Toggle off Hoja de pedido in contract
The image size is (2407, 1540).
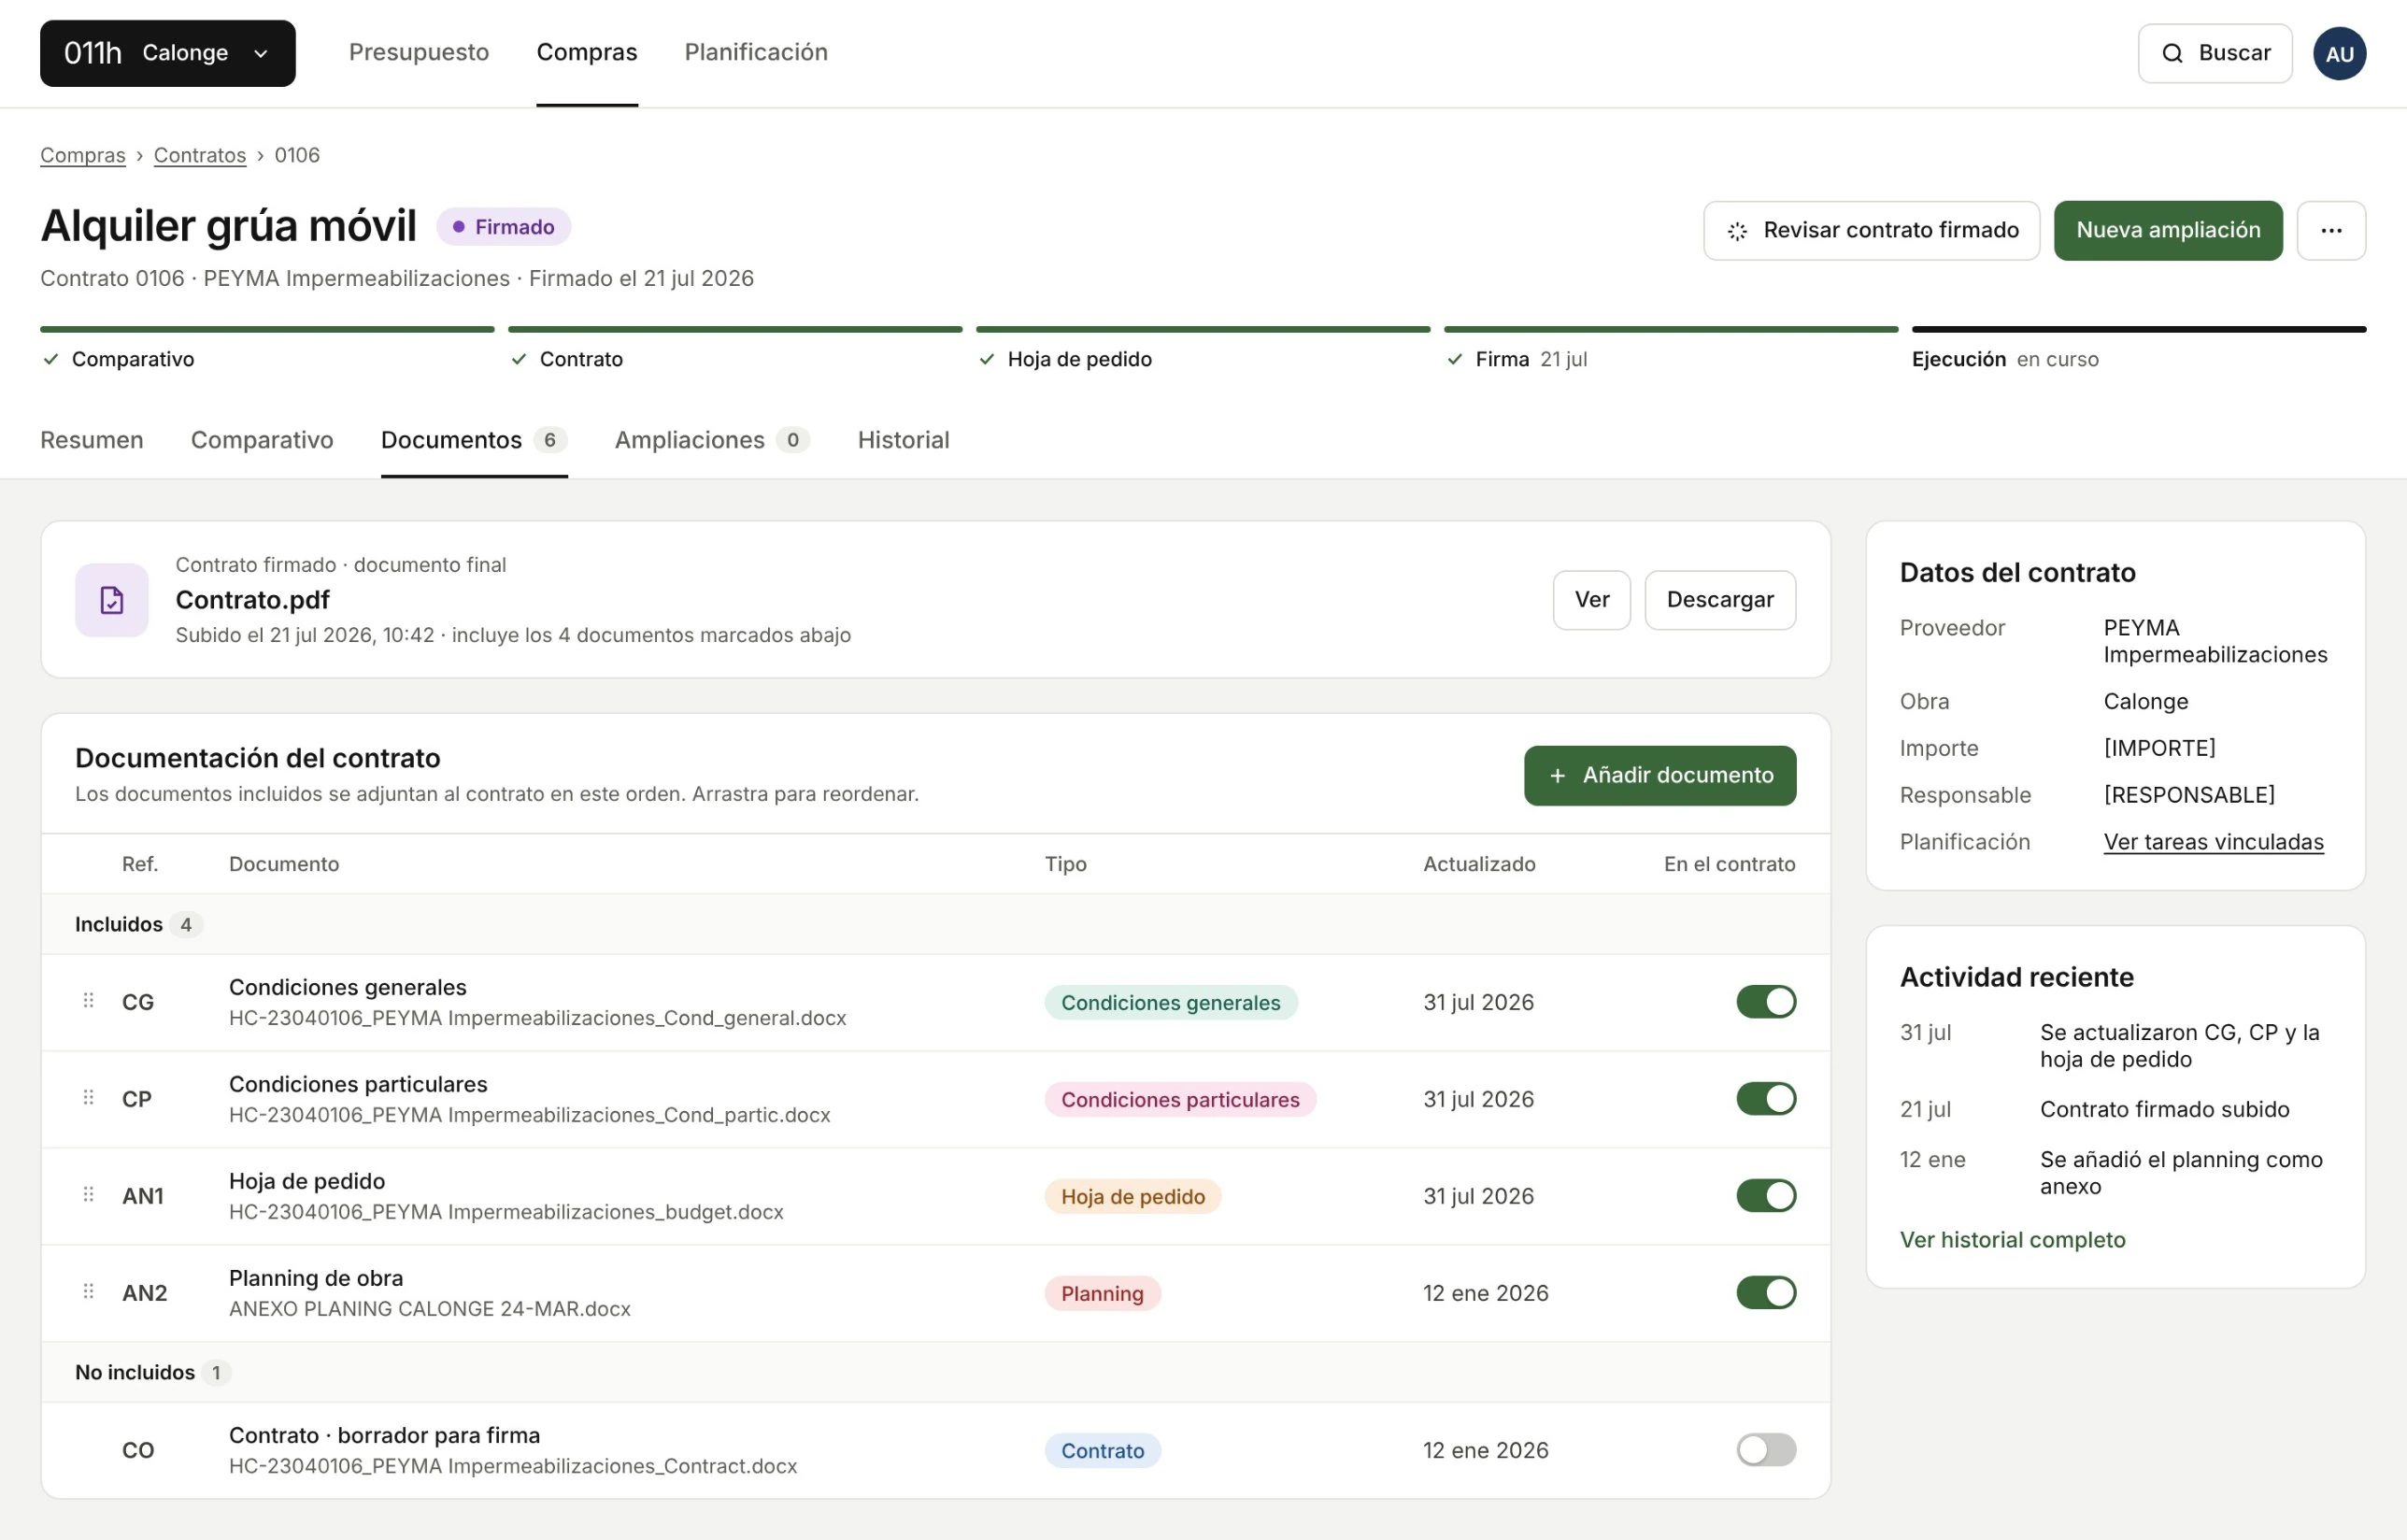[1766, 1196]
